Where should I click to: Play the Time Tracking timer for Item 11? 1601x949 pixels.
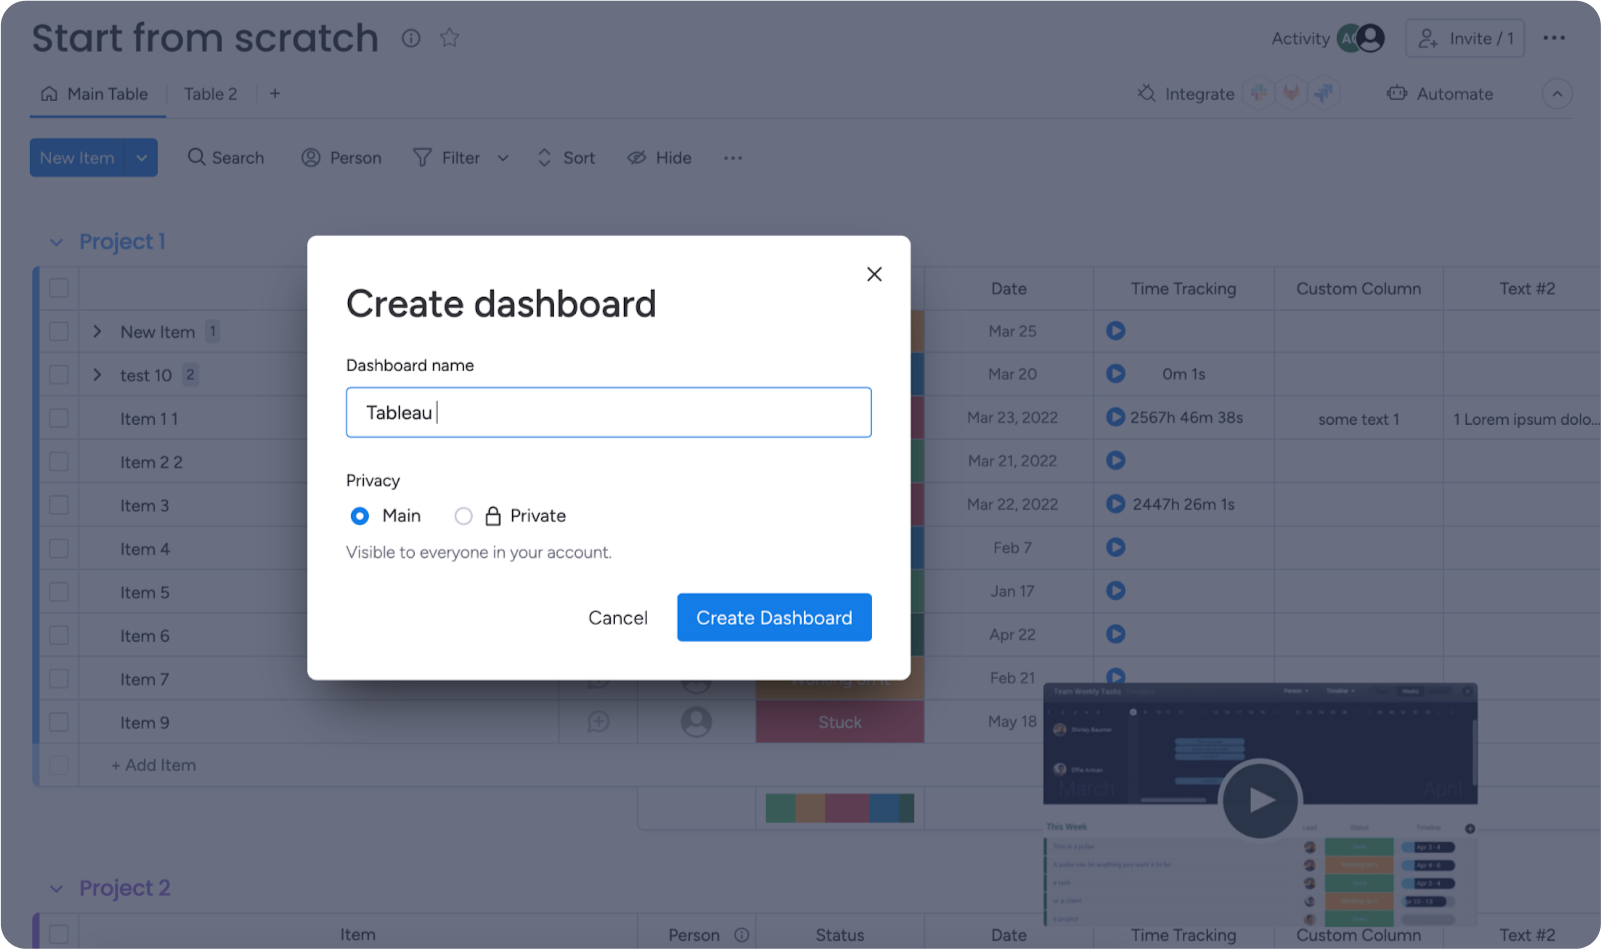[1115, 417]
